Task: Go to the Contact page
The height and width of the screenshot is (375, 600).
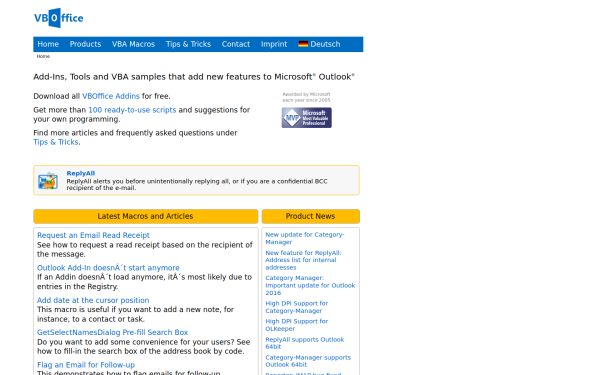Action: click(x=236, y=44)
